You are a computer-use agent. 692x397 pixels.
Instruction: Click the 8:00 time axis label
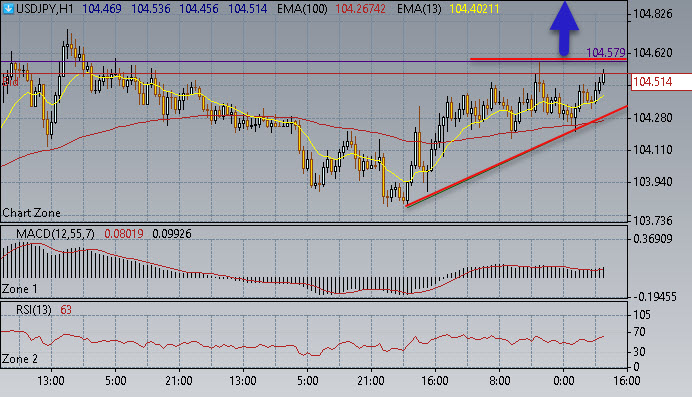[500, 381]
